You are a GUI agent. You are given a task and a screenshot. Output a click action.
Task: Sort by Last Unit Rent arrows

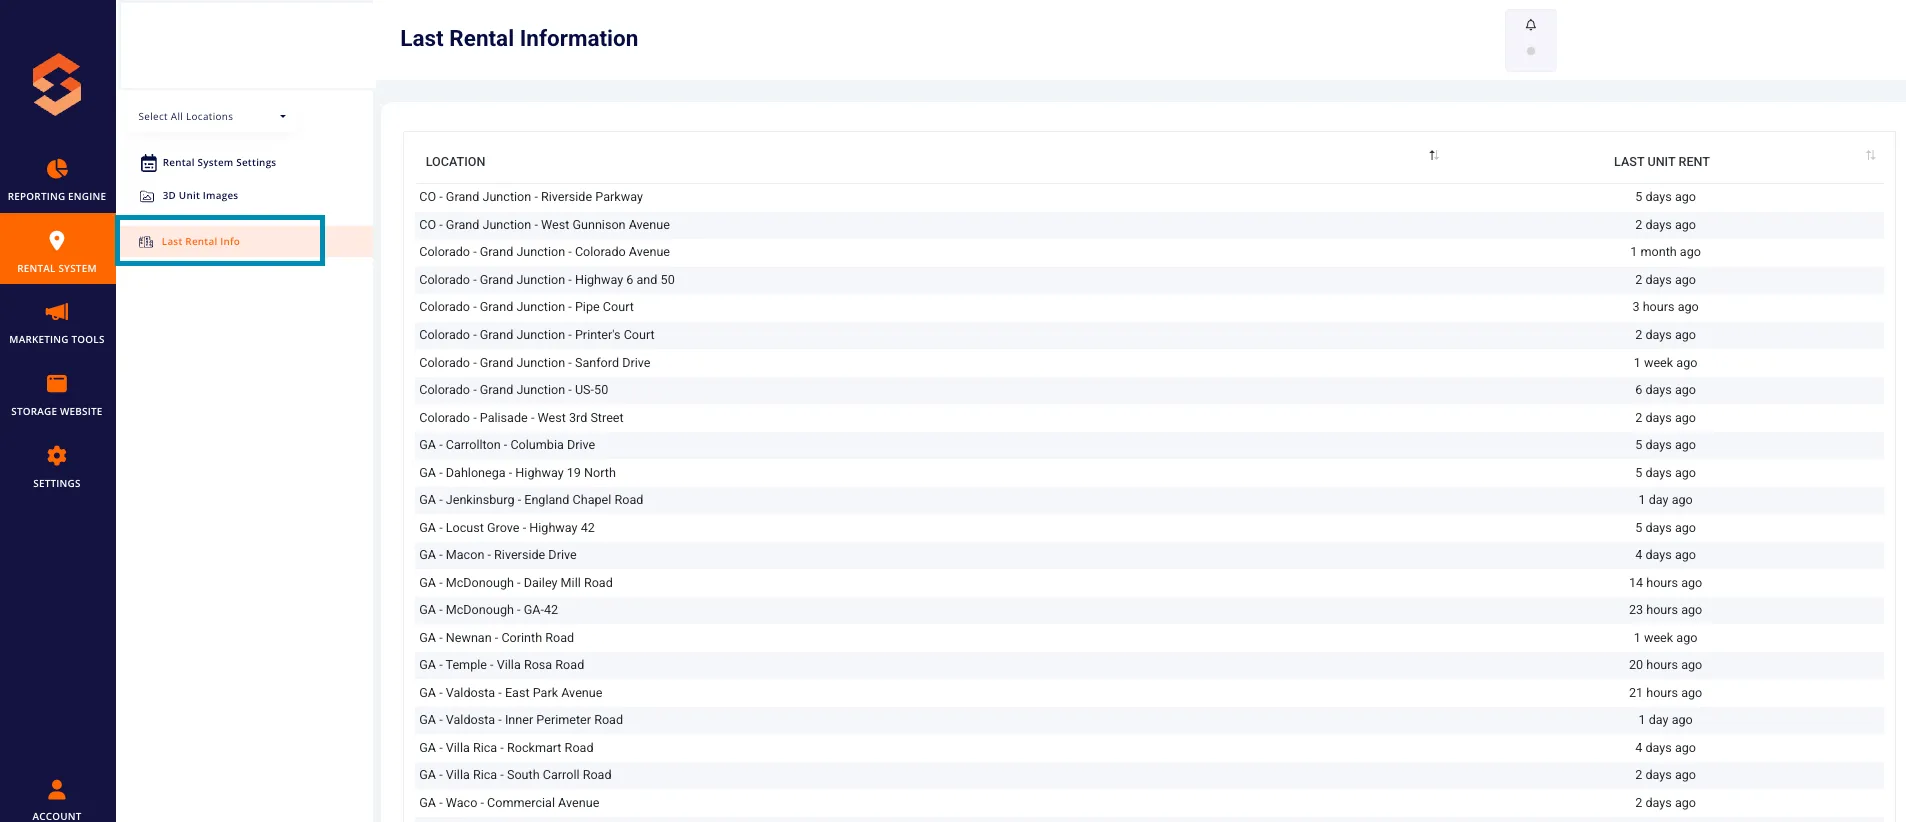[x=1870, y=155]
